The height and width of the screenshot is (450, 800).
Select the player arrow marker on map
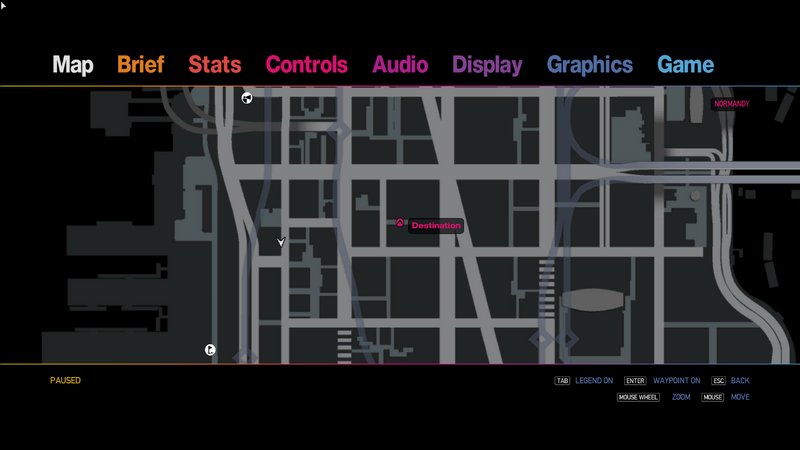(x=281, y=242)
